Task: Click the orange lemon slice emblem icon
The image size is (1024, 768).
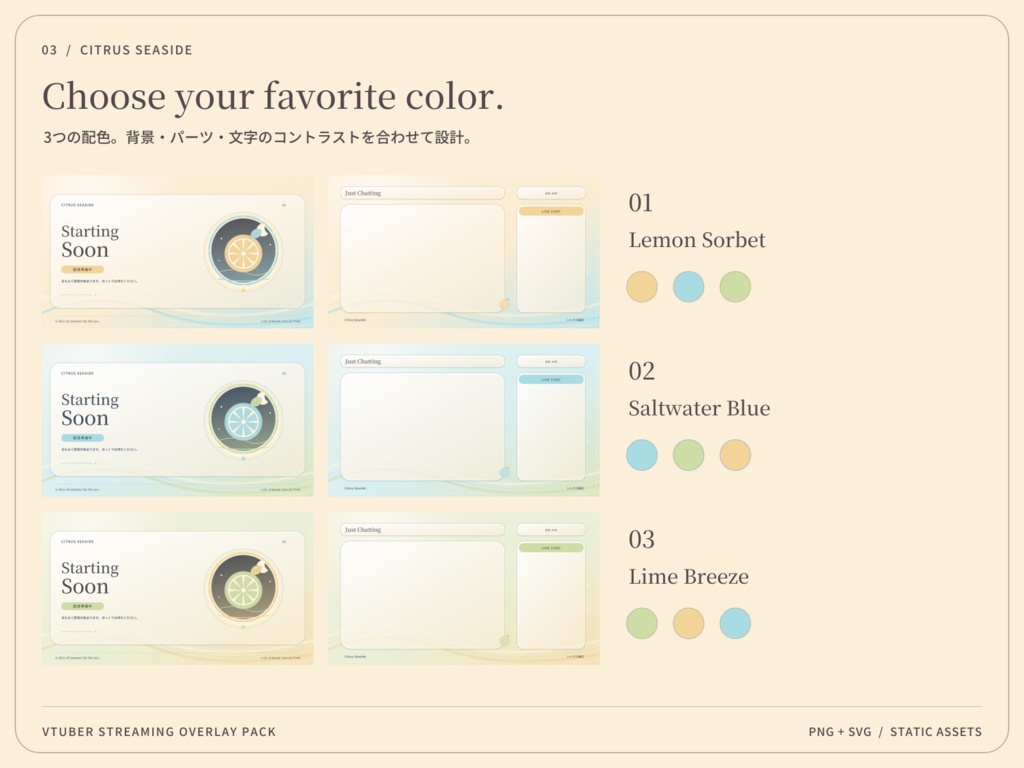Action: (244, 251)
